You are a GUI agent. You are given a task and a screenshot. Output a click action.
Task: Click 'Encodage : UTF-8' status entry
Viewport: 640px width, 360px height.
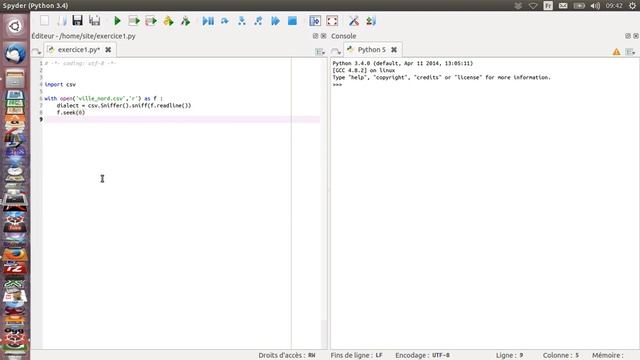pos(422,355)
